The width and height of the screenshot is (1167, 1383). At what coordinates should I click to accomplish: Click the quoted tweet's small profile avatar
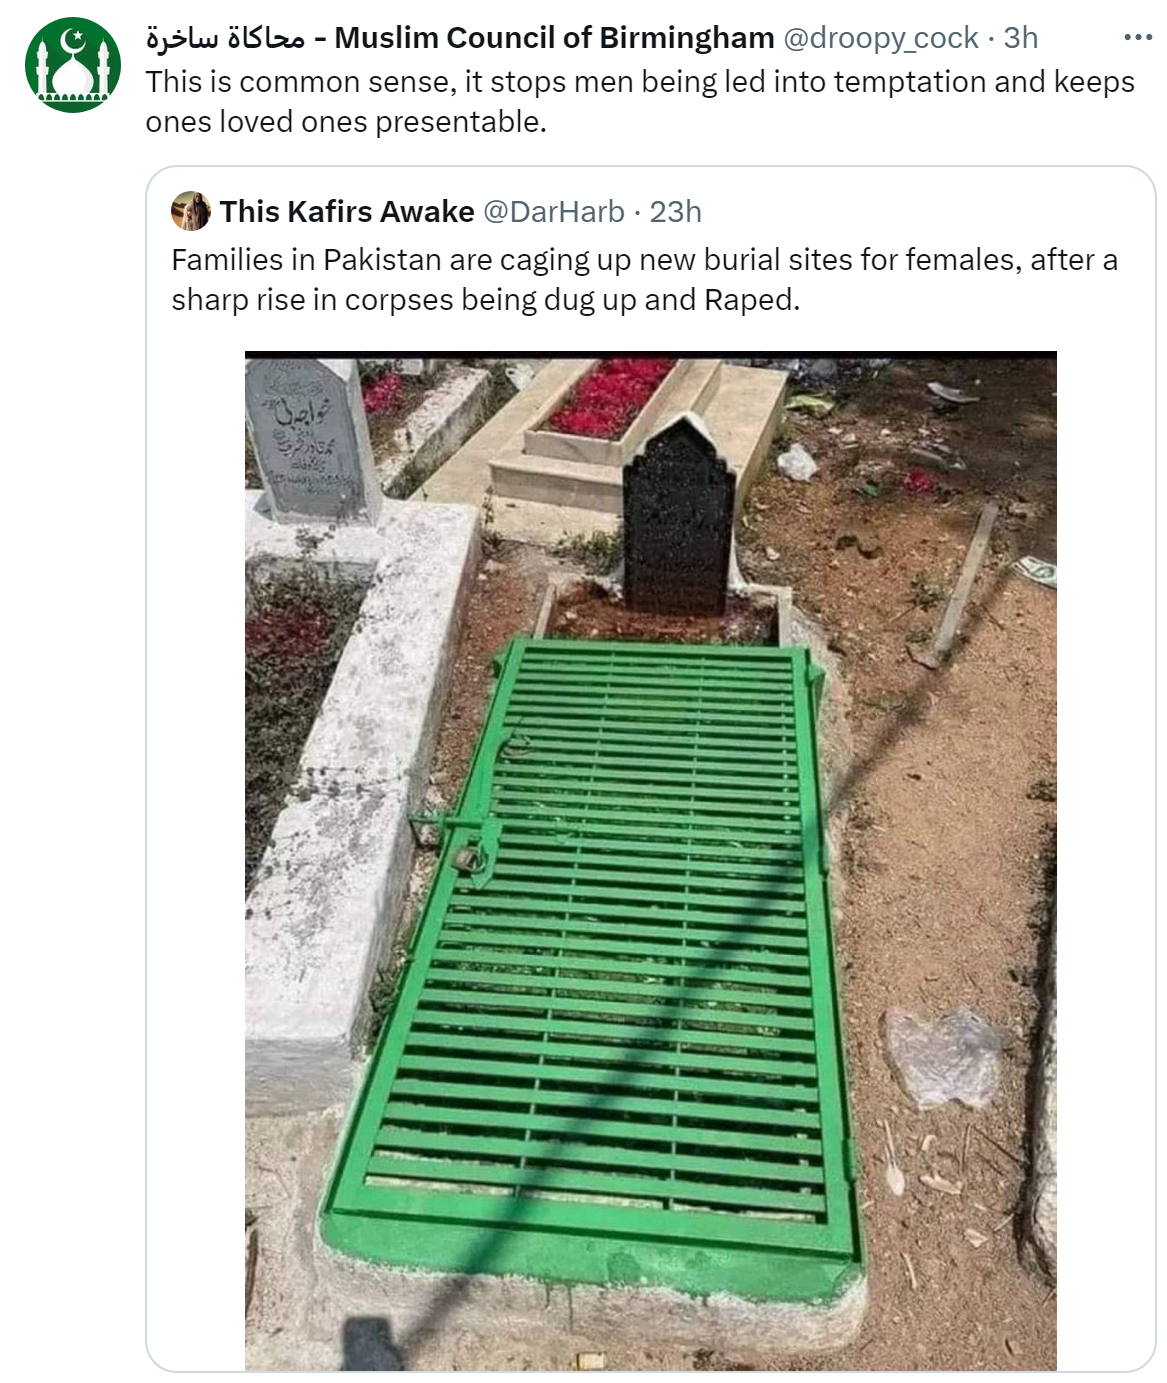190,211
